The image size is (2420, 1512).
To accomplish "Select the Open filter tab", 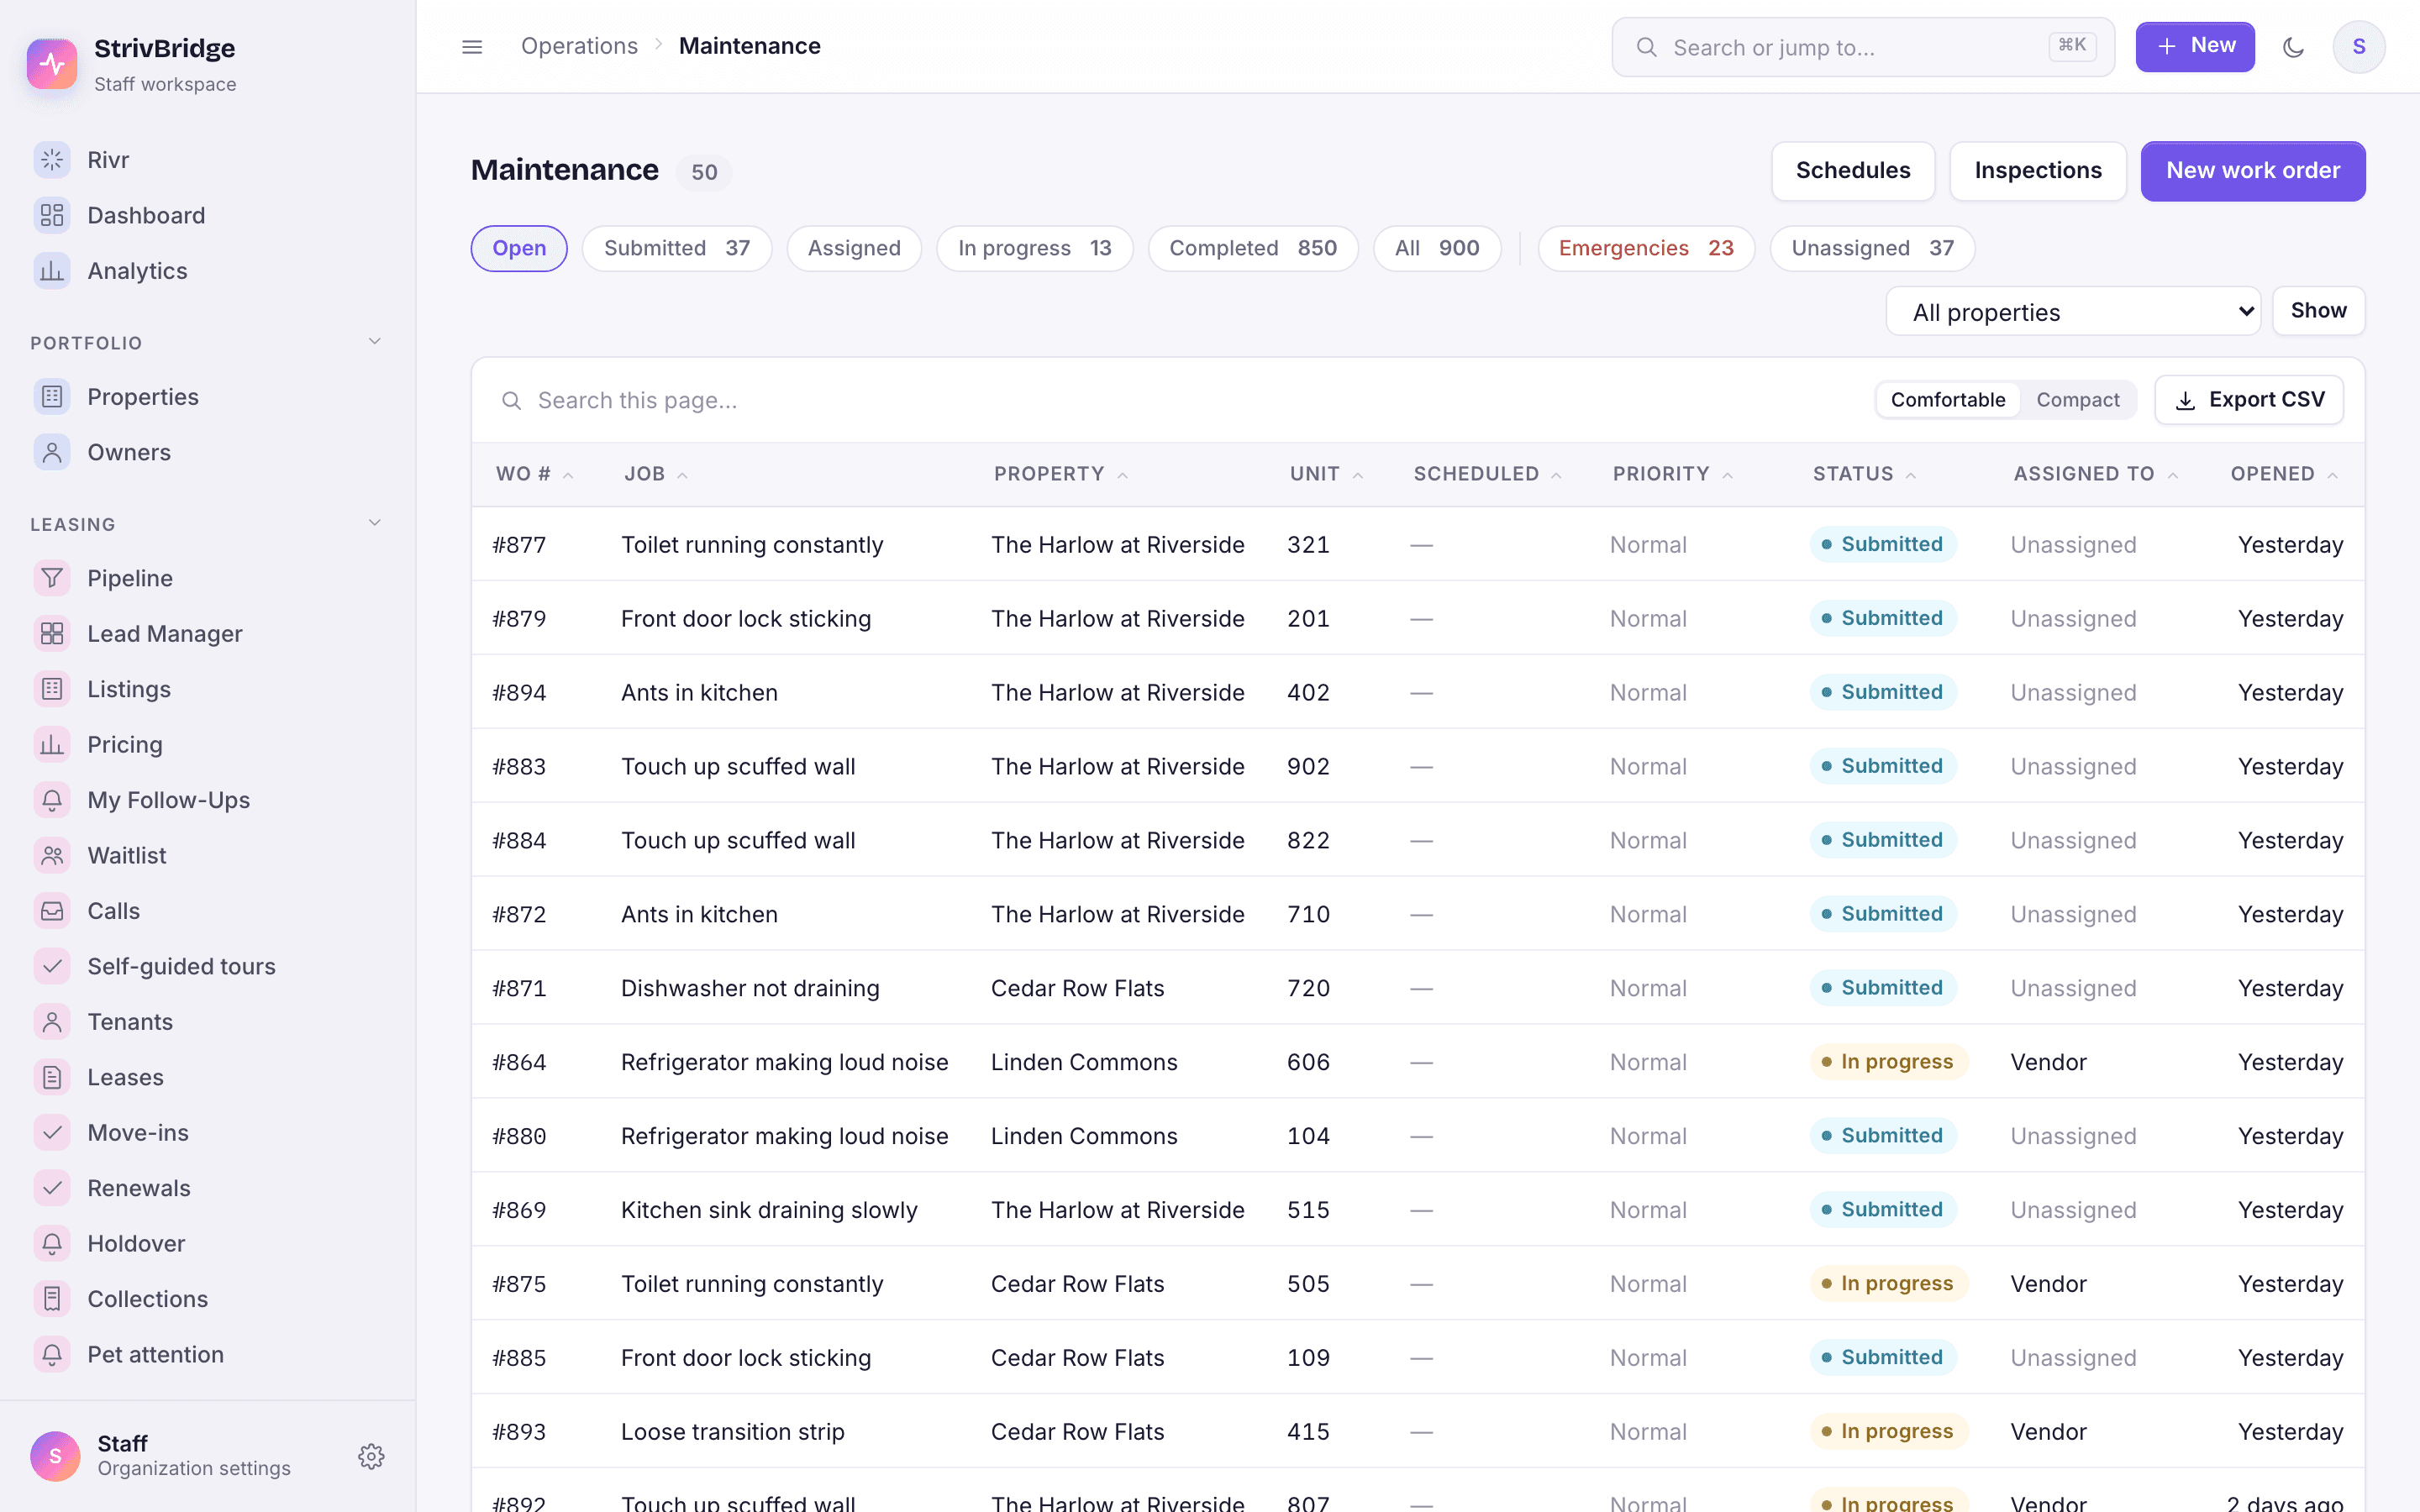I will tap(519, 248).
